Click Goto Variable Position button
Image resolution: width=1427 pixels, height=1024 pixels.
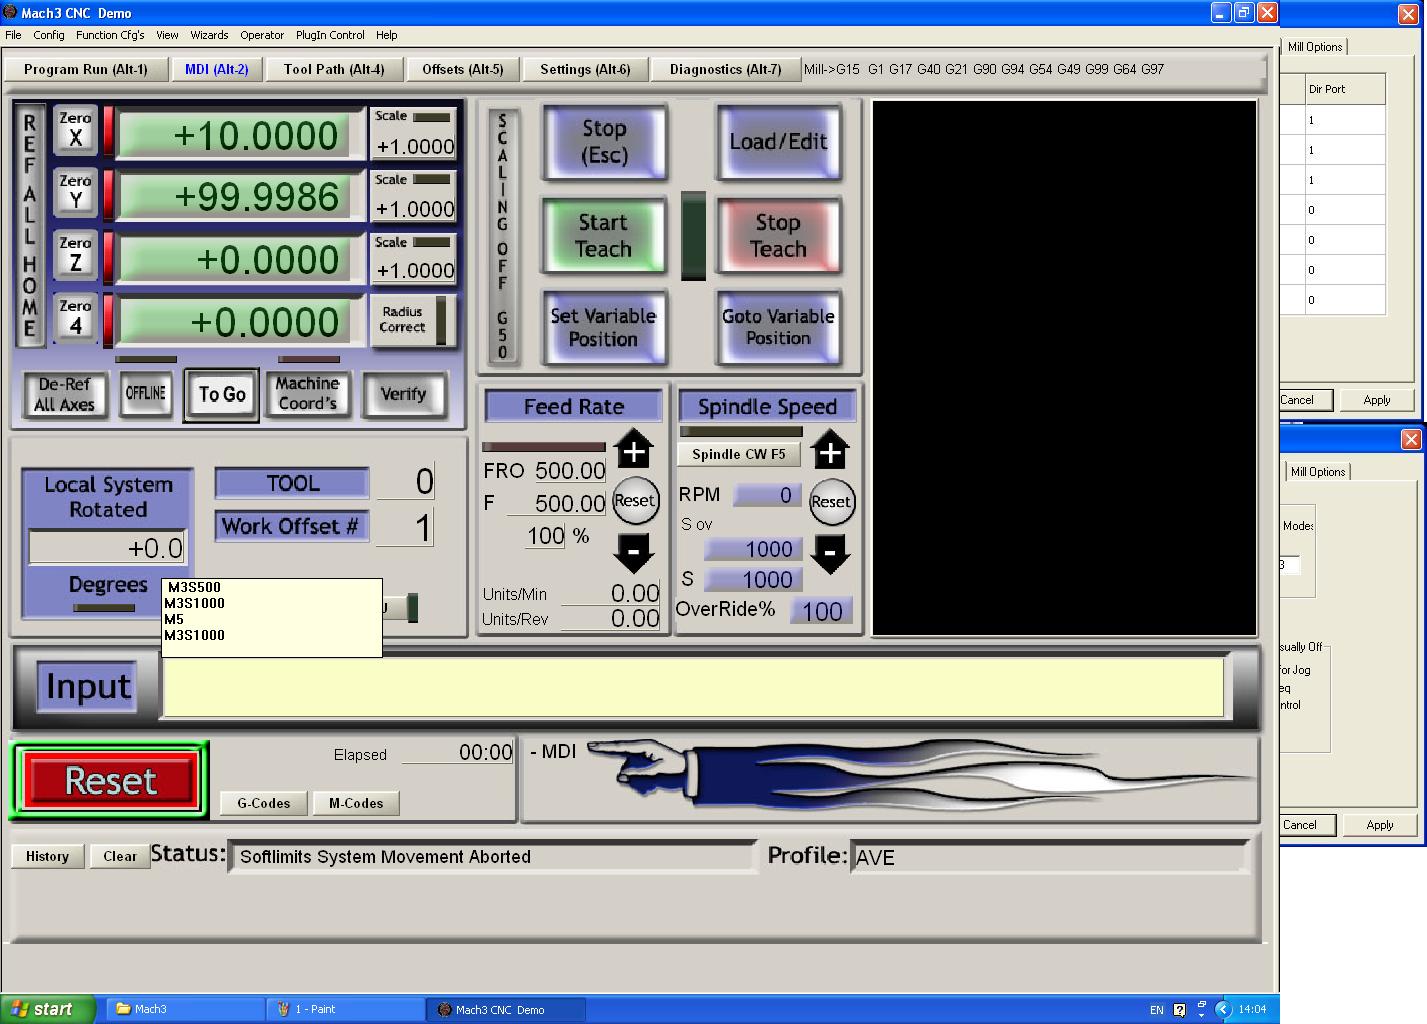778,328
